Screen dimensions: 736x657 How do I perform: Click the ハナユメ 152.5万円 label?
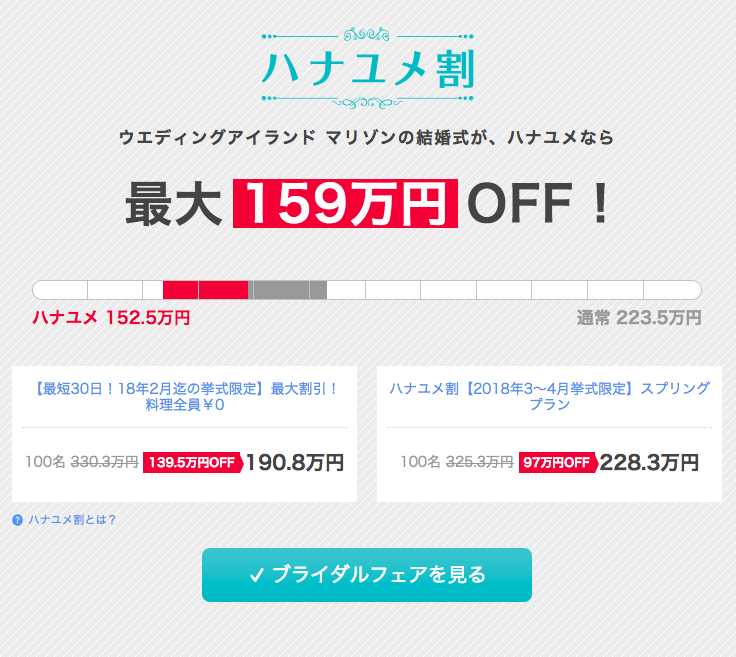[x=111, y=318]
